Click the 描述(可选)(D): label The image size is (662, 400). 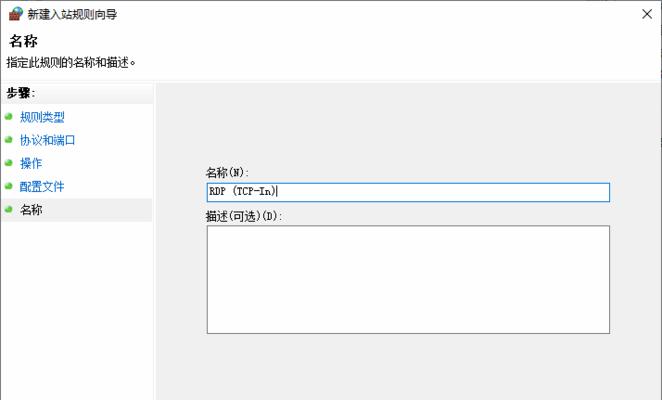coord(244,216)
